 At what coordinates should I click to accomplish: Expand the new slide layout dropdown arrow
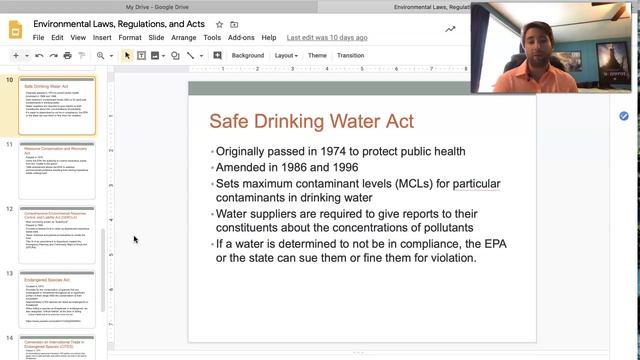(27, 56)
